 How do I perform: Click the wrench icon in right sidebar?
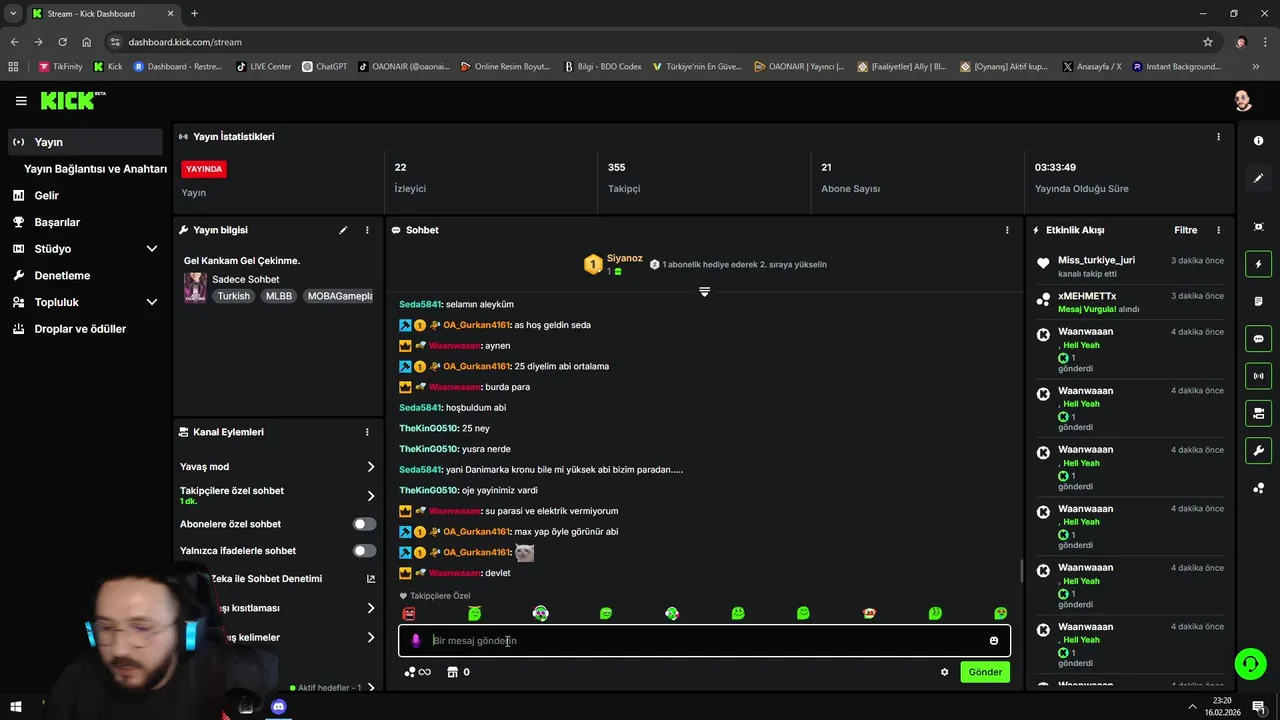tap(1258, 450)
